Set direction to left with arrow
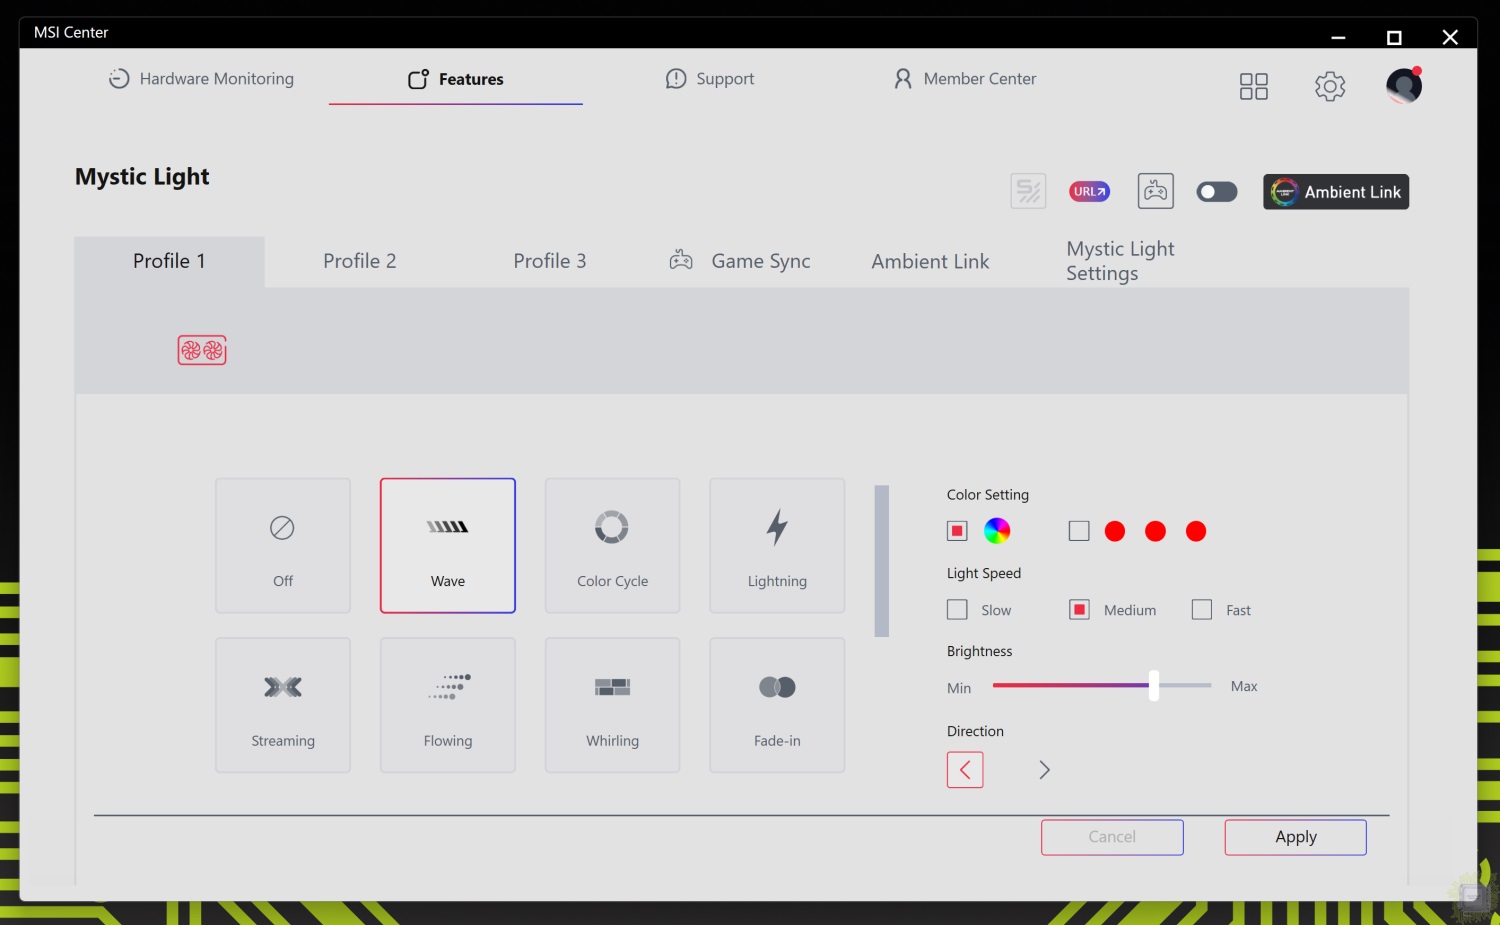The width and height of the screenshot is (1500, 925). click(965, 770)
